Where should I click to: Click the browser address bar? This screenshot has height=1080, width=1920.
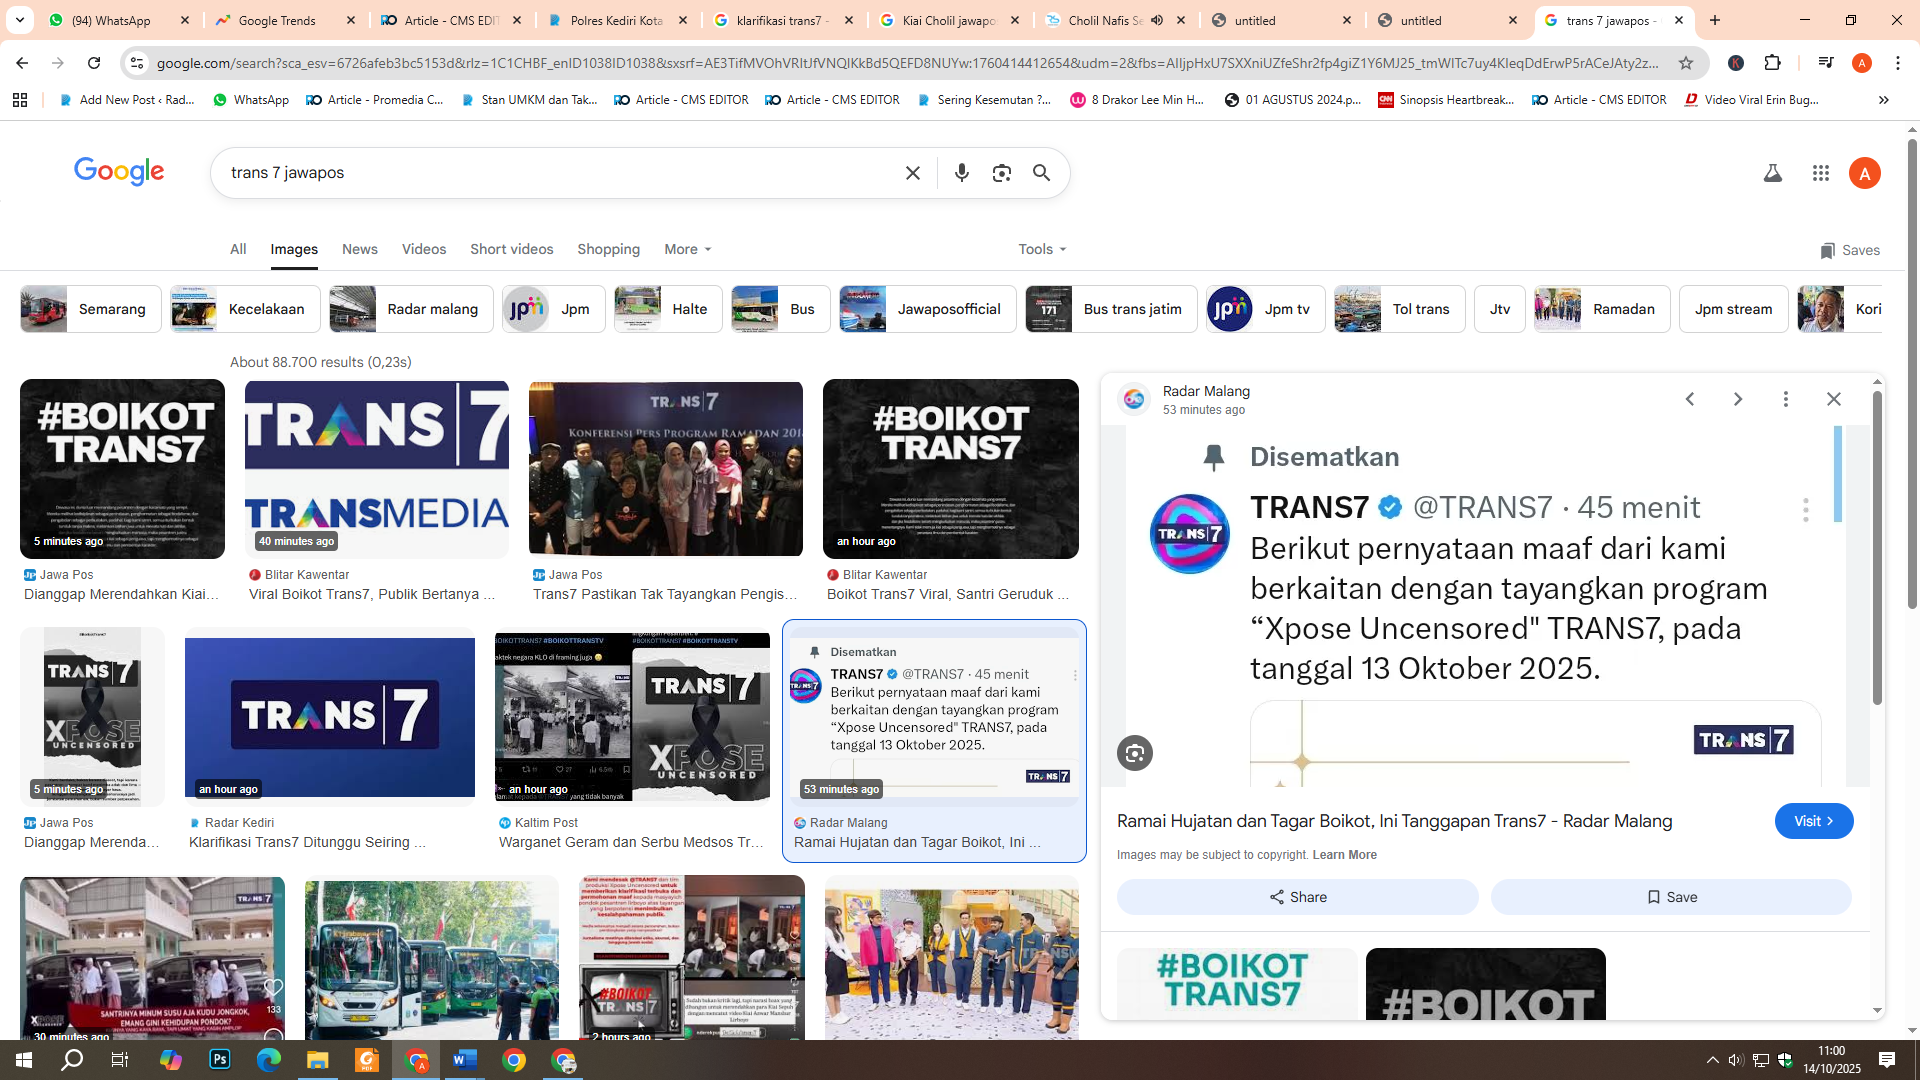(x=908, y=63)
